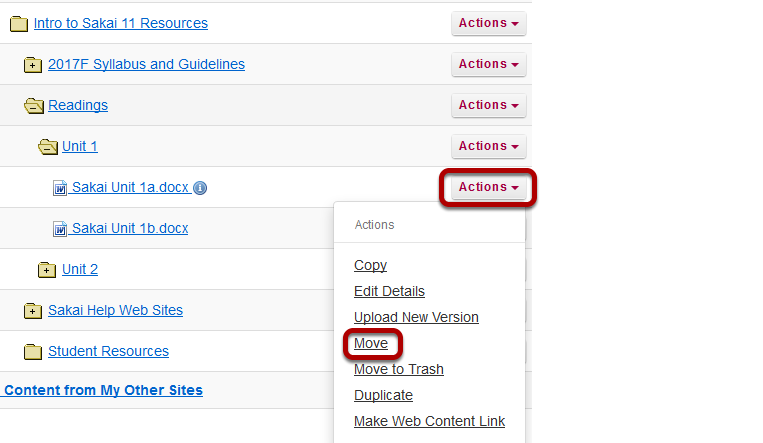Select Duplicate from the Actions menu
Screen dimensions: 763x443
click(383, 395)
